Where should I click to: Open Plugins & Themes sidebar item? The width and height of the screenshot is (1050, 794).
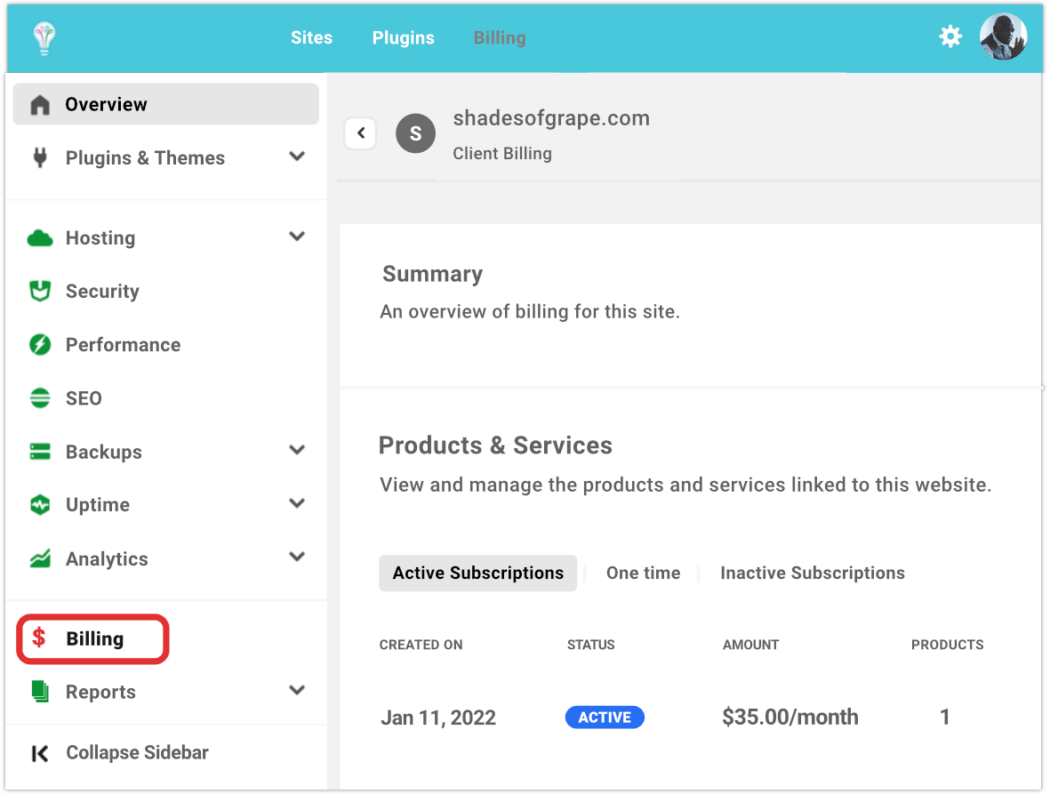point(145,158)
